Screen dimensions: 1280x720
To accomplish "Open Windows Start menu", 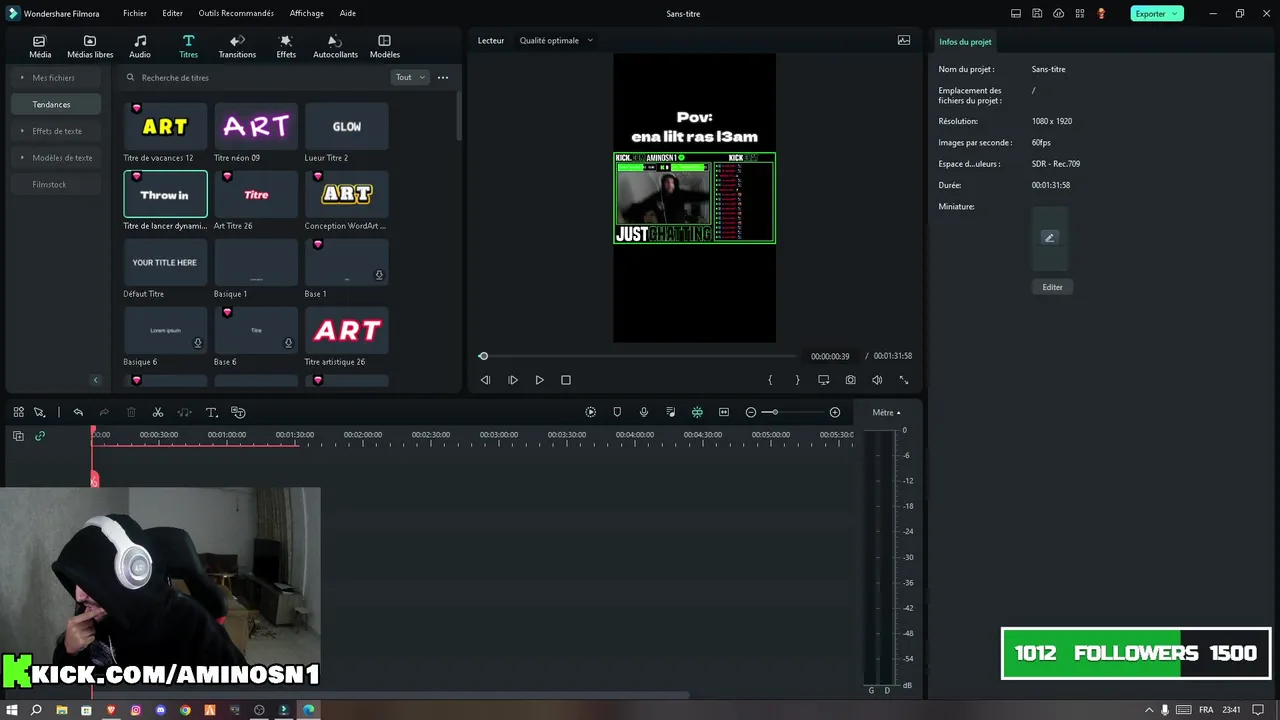I will pyautogui.click(x=12, y=710).
